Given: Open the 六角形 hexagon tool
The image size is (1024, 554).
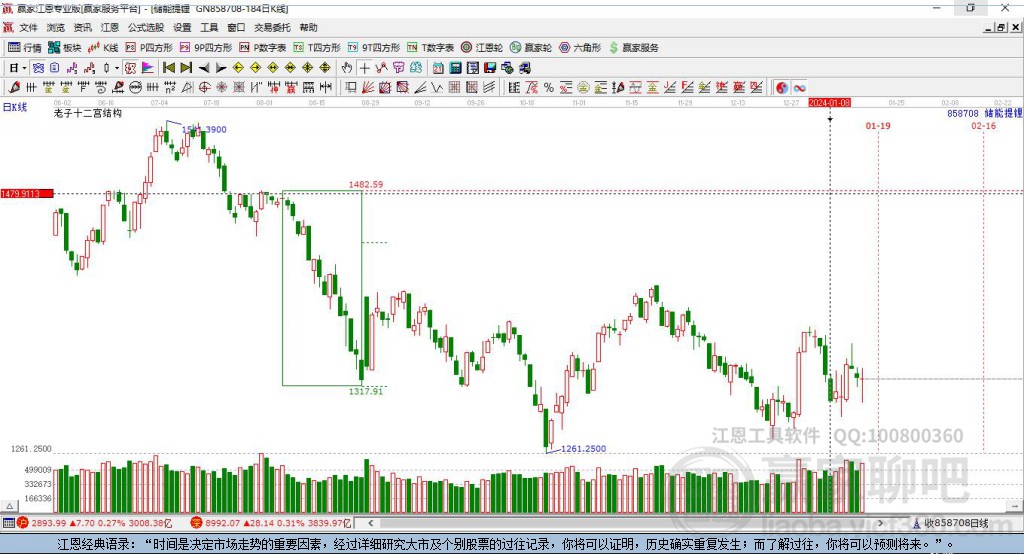Looking at the screenshot, I should [580, 48].
